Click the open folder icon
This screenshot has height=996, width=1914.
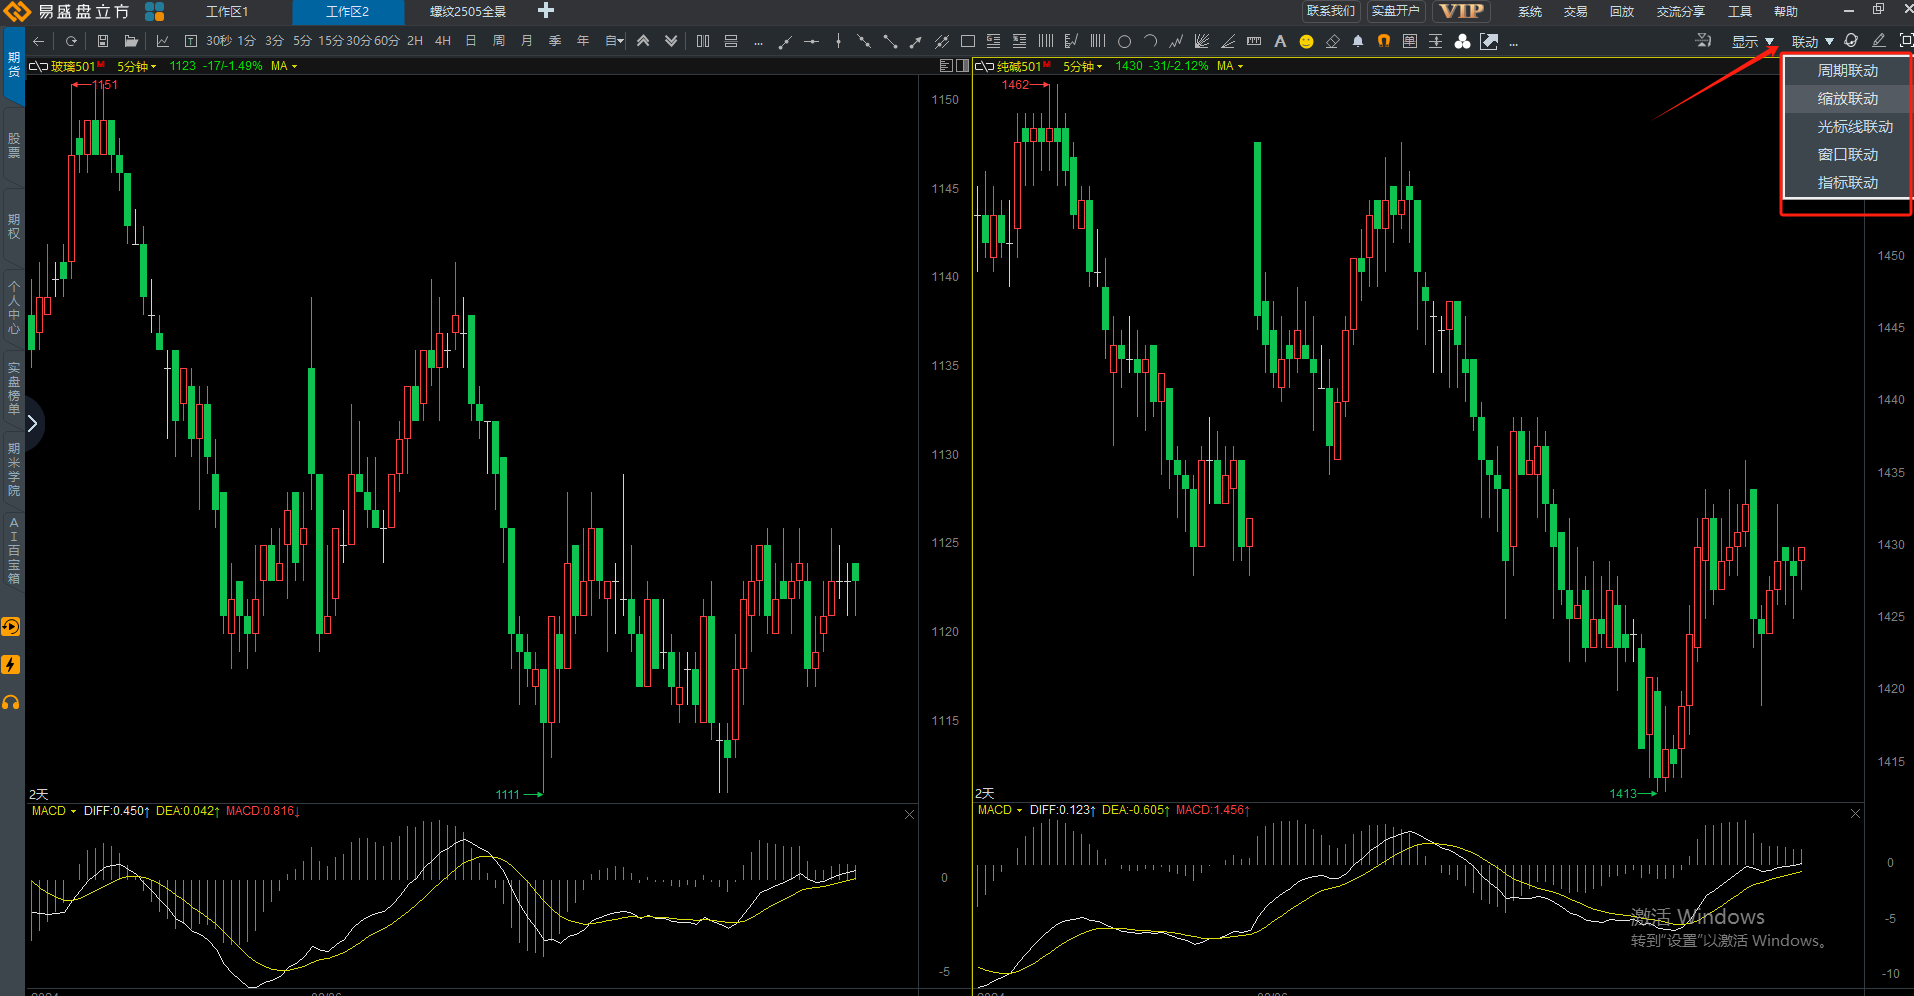tap(131, 41)
